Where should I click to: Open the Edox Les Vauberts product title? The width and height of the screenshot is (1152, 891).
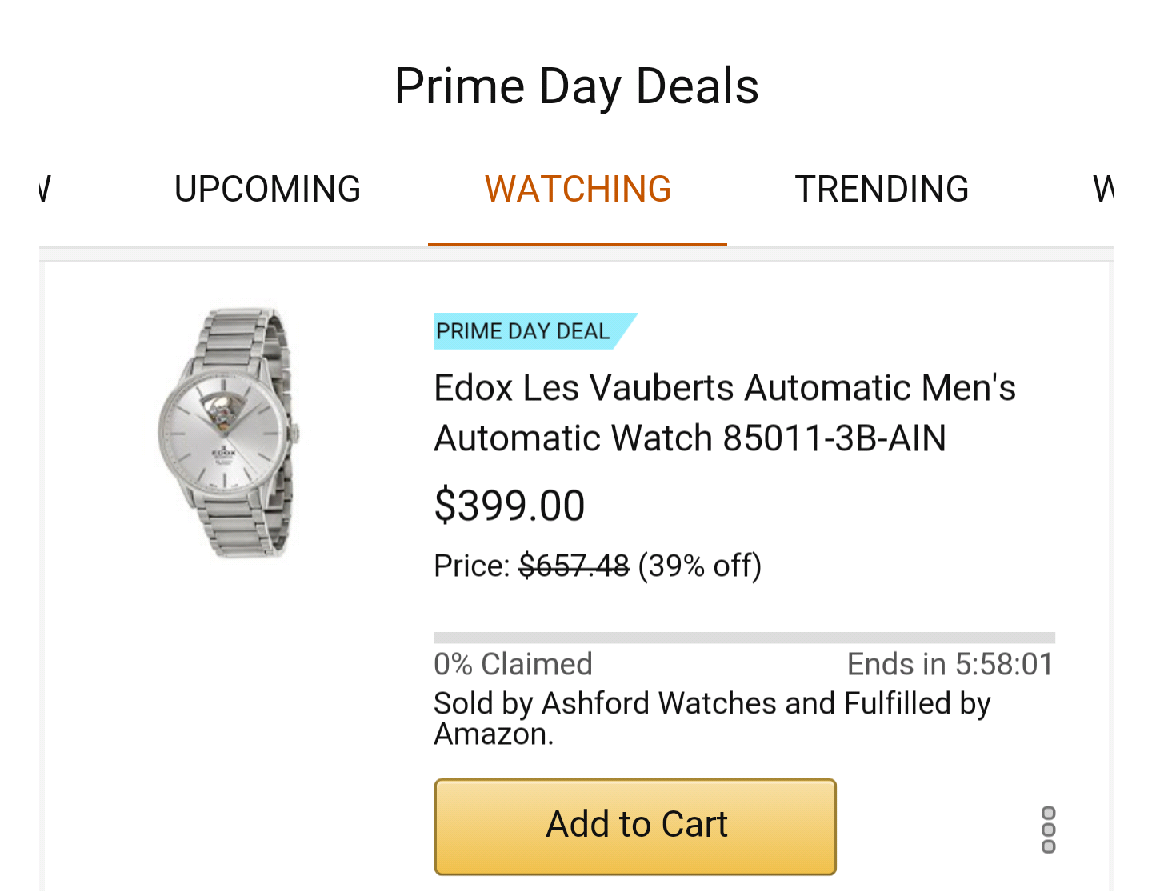[724, 412]
